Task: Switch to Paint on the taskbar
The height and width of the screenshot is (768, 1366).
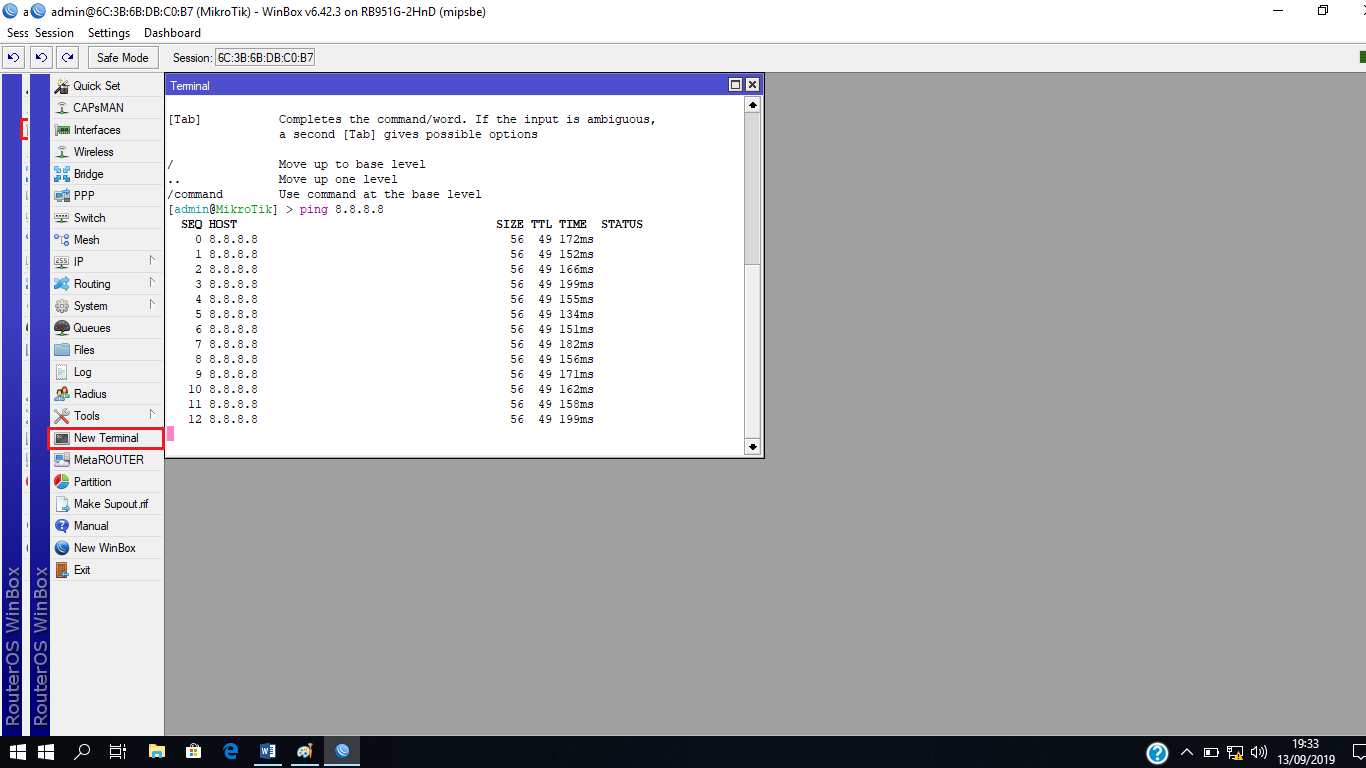Action: click(305, 752)
